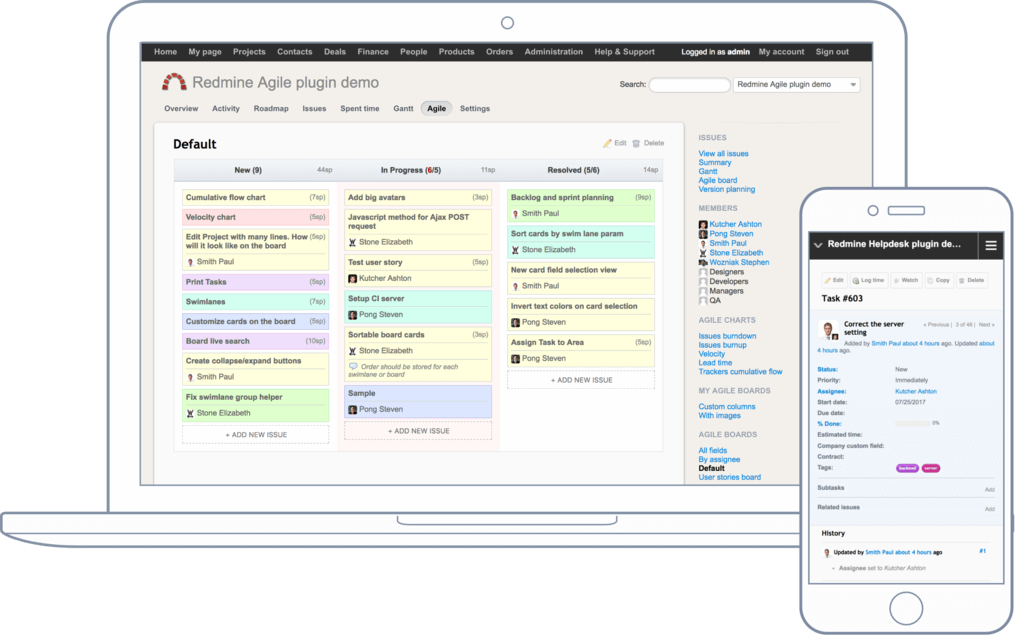Click the Edit icon on the phone task view
Image resolution: width=1015 pixels, height=636 pixels.
[x=827, y=280]
